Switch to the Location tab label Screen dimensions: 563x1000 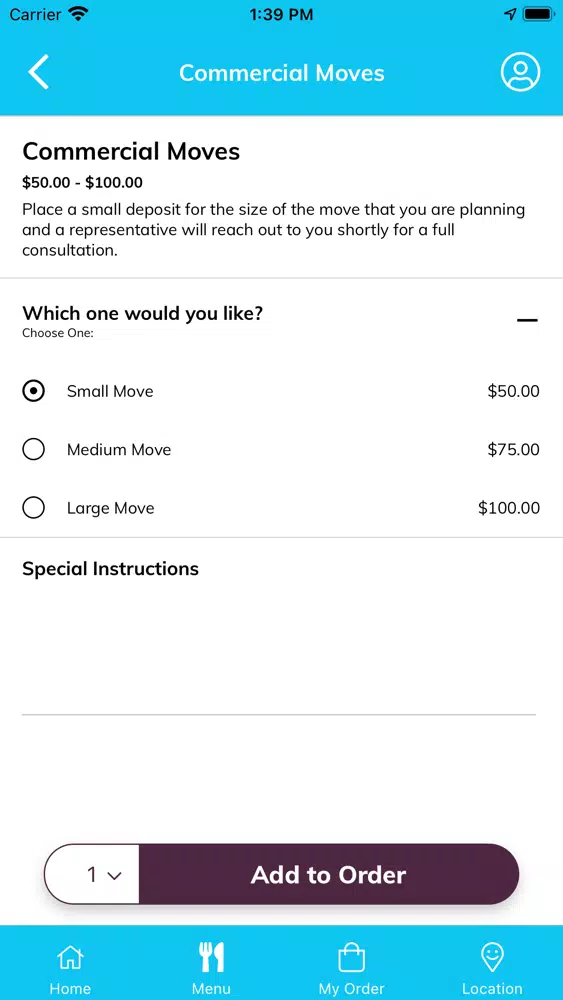(492, 989)
